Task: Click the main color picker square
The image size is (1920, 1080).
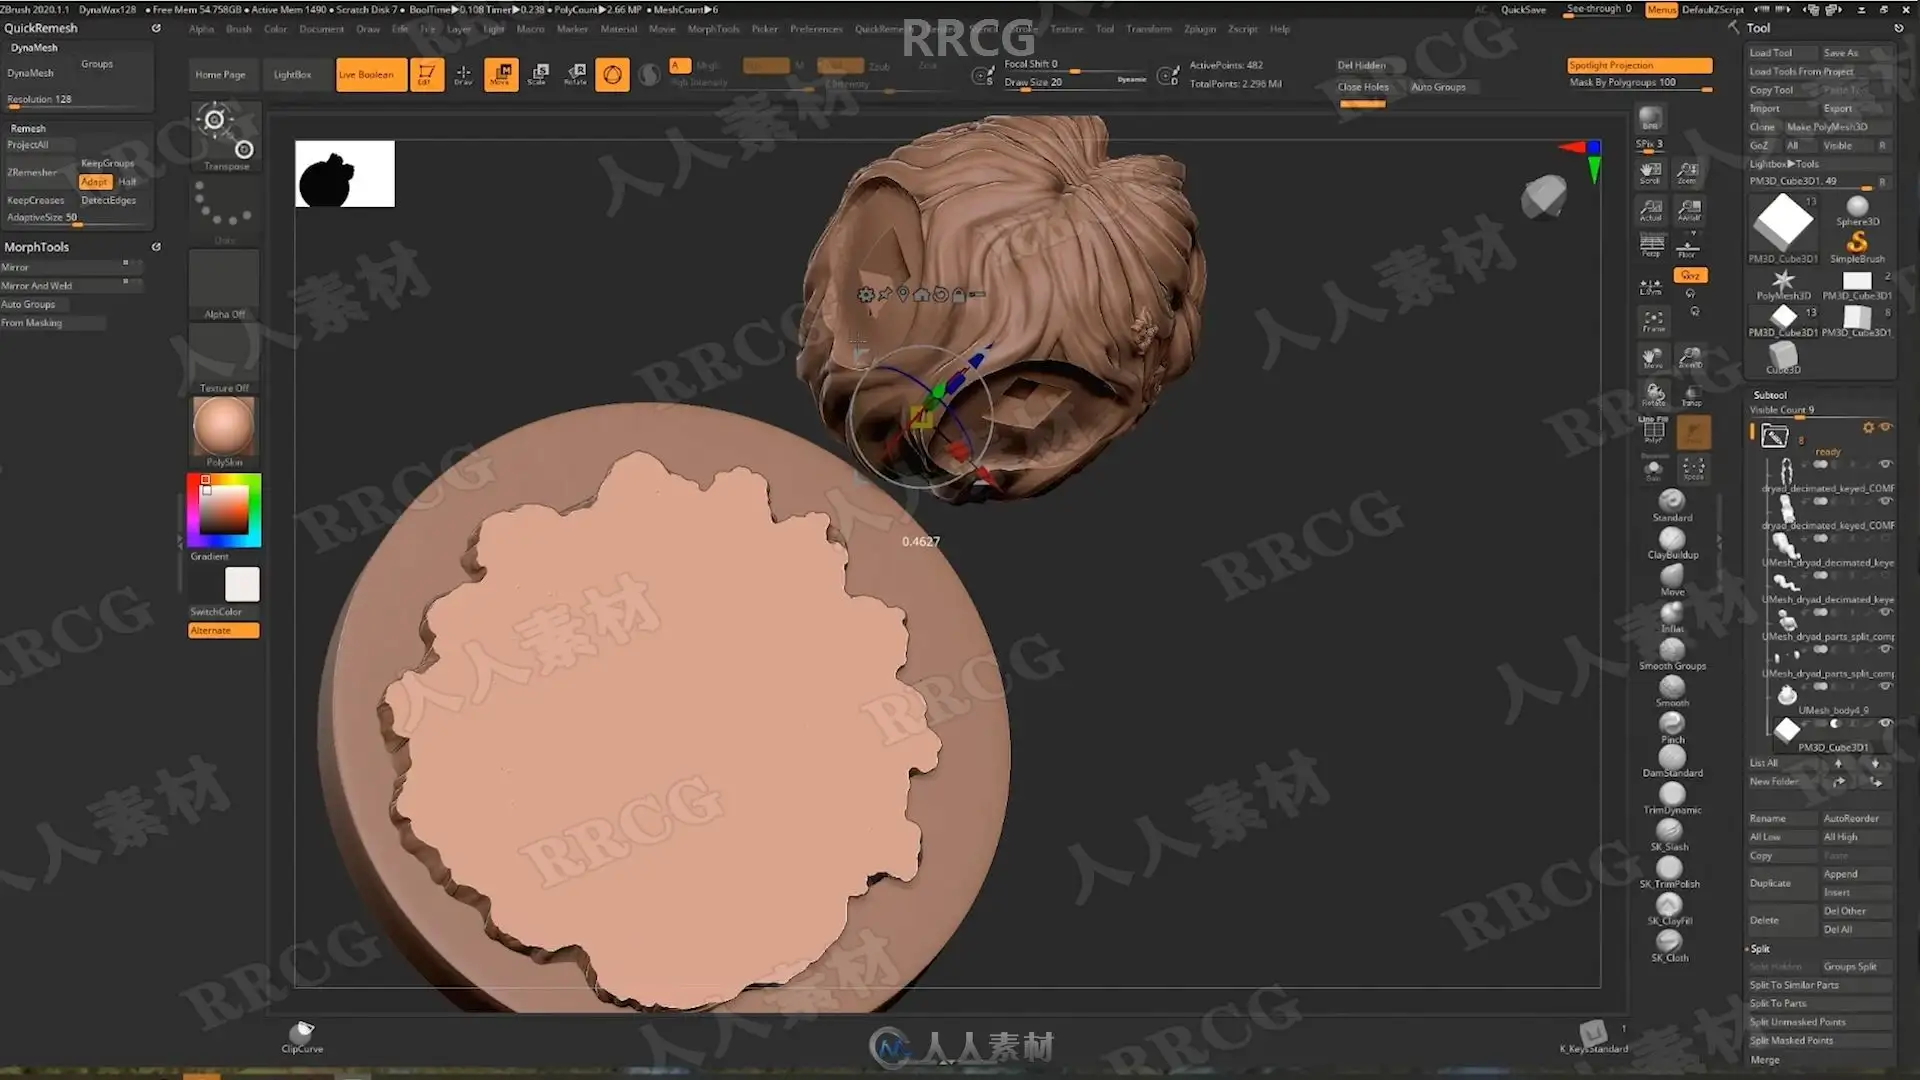Action: (x=224, y=510)
